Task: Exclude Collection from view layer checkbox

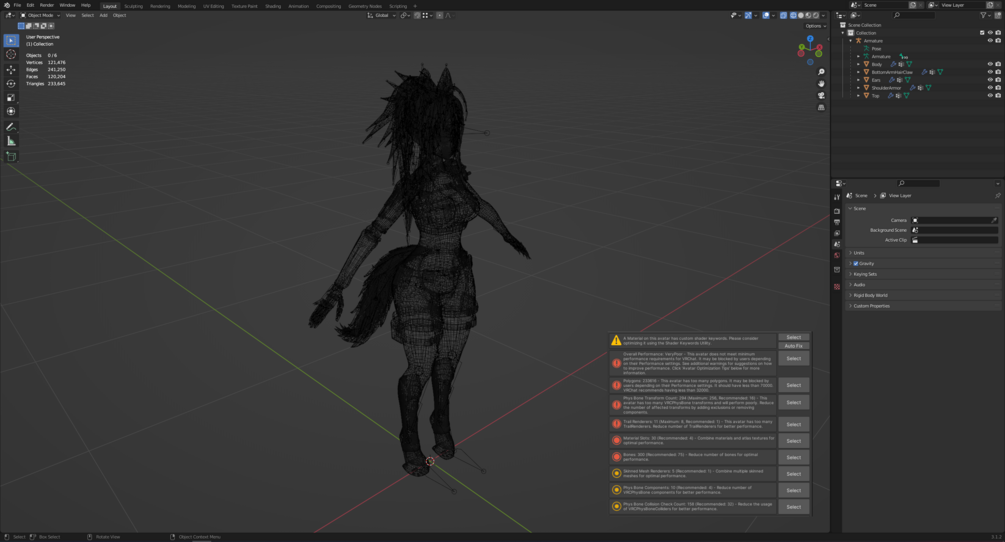Action: pos(982,33)
